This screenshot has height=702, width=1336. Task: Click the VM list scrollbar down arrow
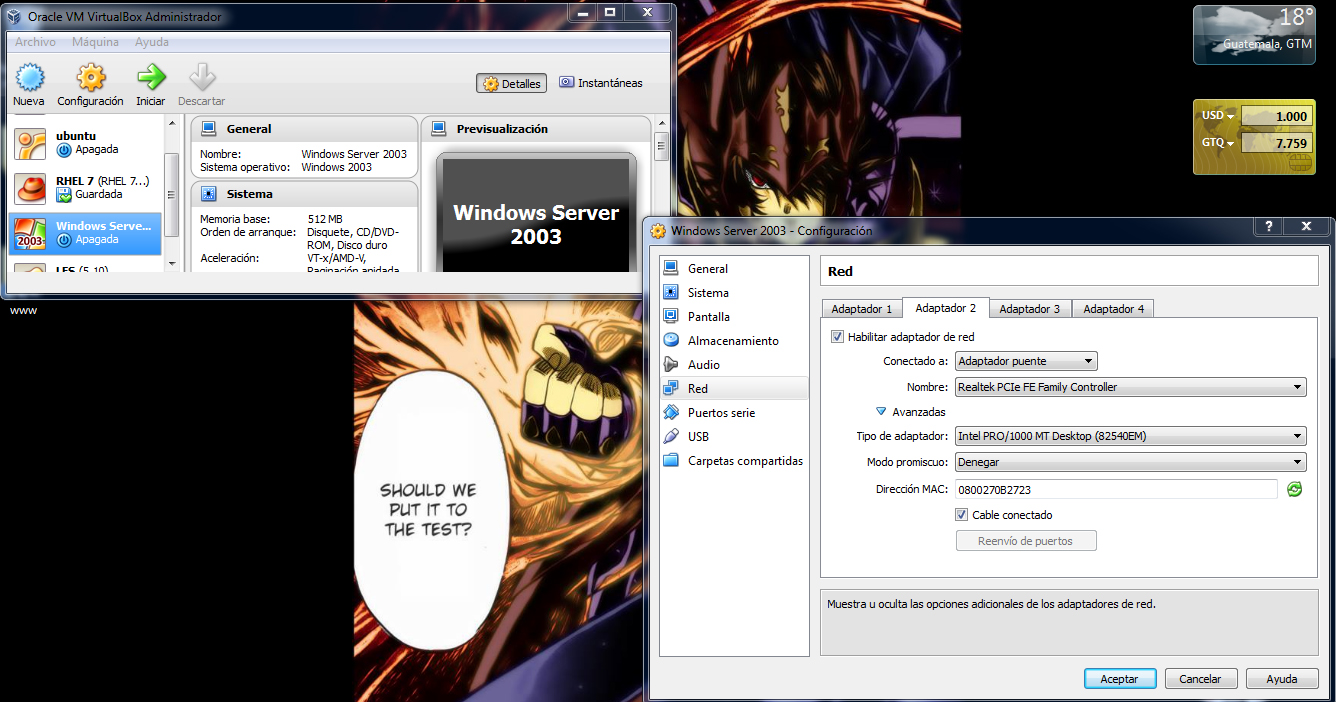click(x=171, y=264)
